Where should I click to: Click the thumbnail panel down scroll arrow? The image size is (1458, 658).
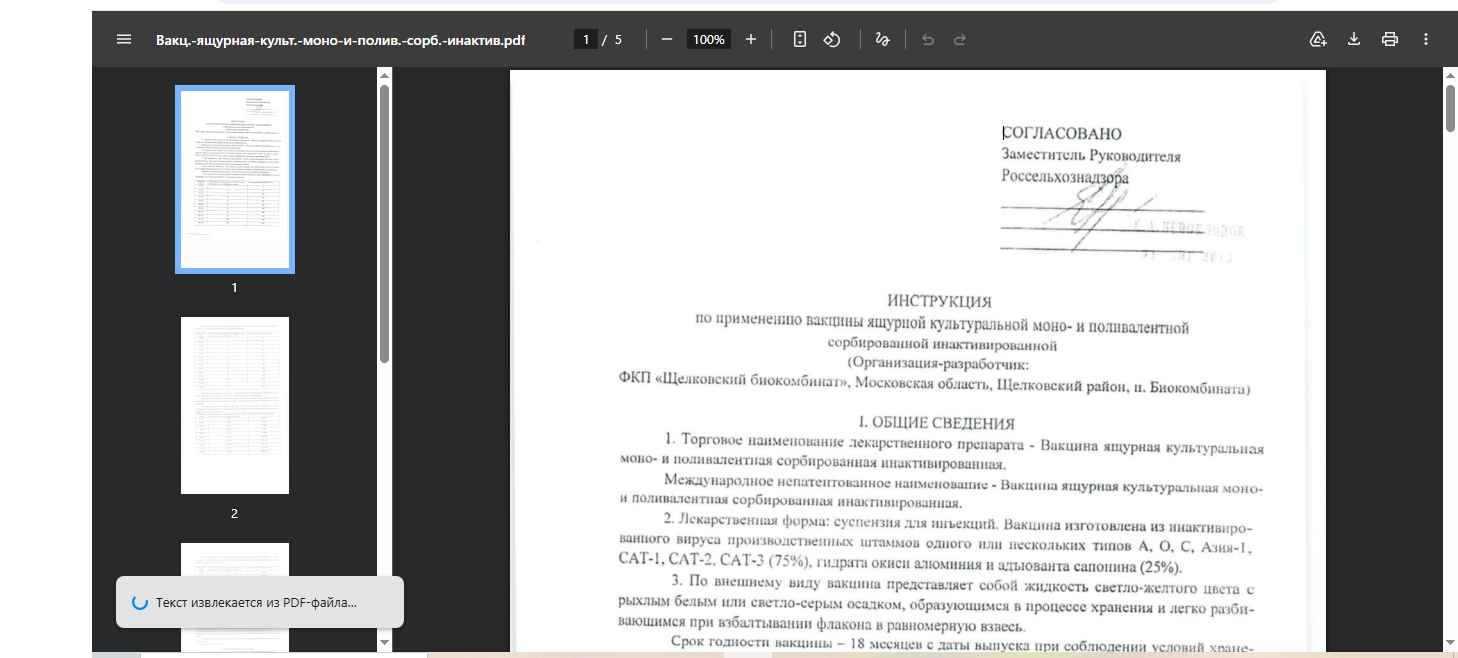(384, 641)
